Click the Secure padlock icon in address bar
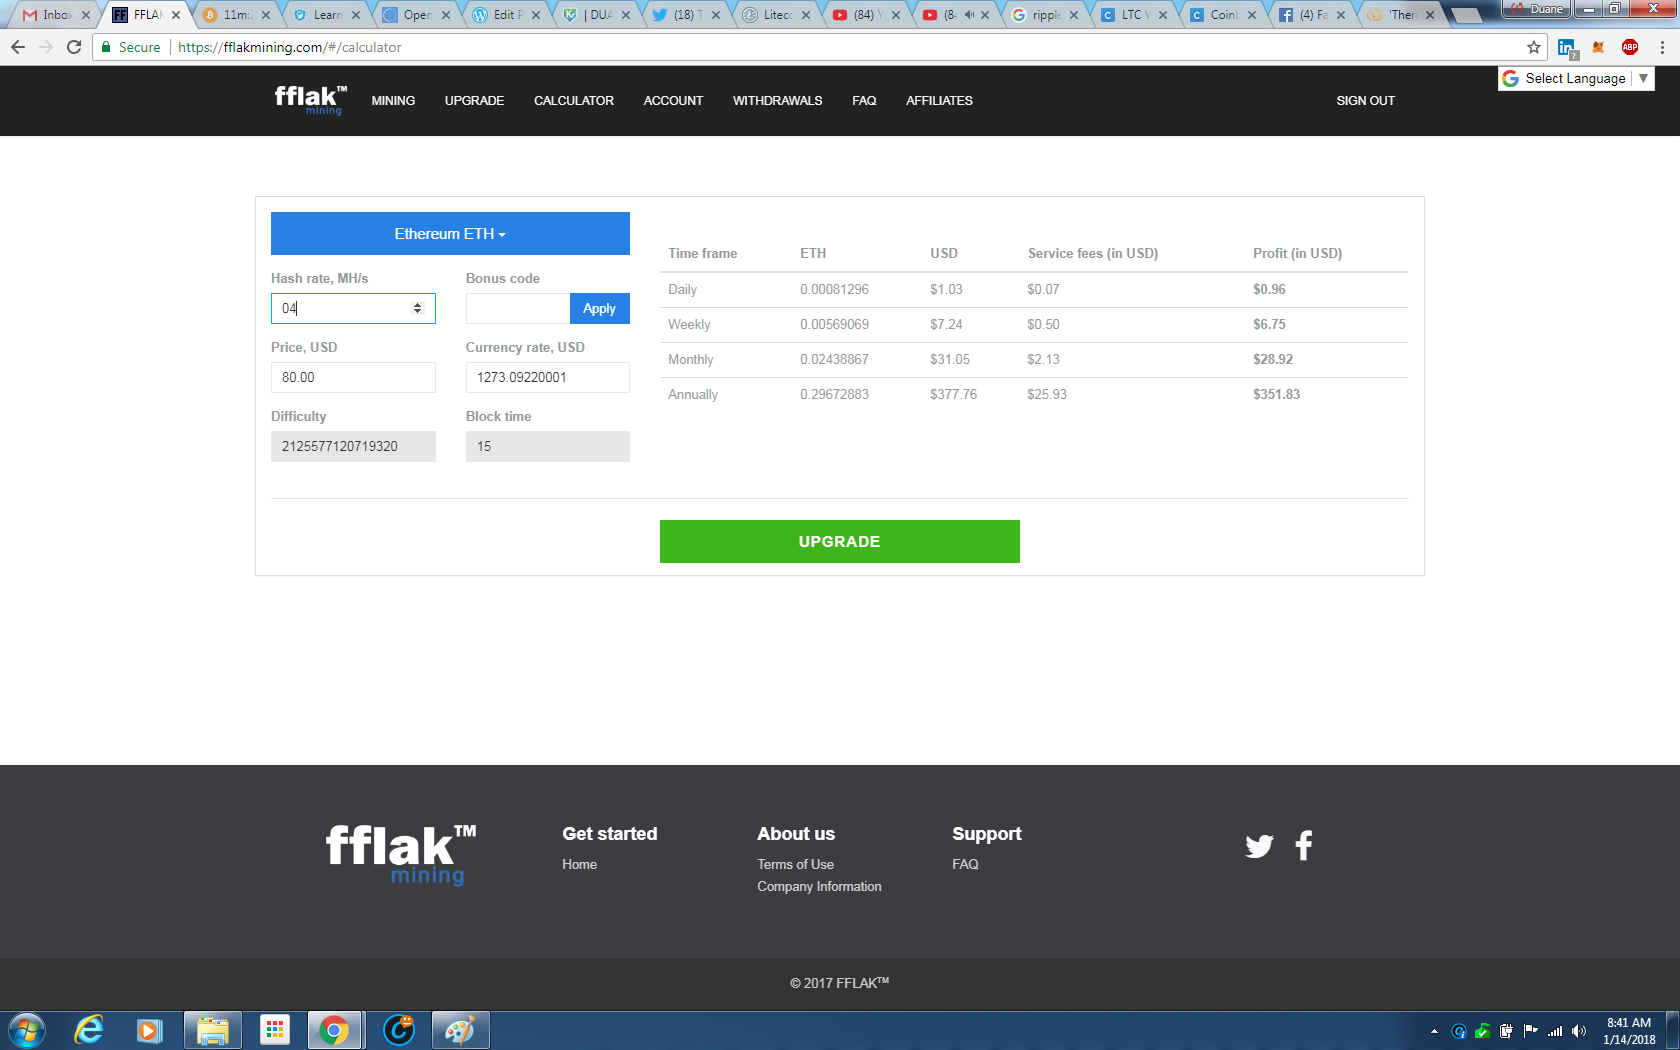1680x1050 pixels. [x=106, y=47]
